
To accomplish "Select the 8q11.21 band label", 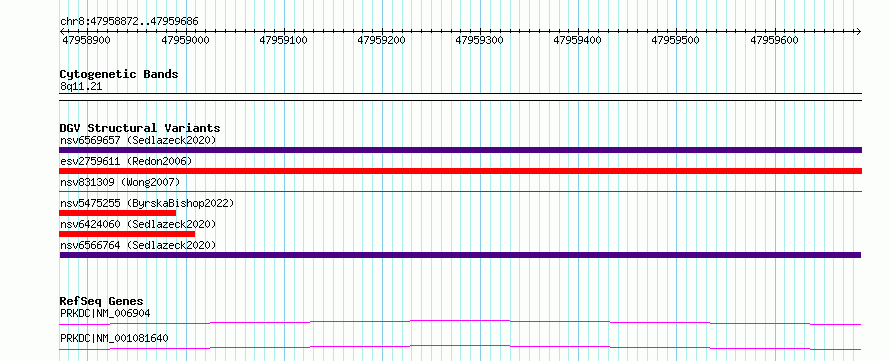I will (81, 87).
